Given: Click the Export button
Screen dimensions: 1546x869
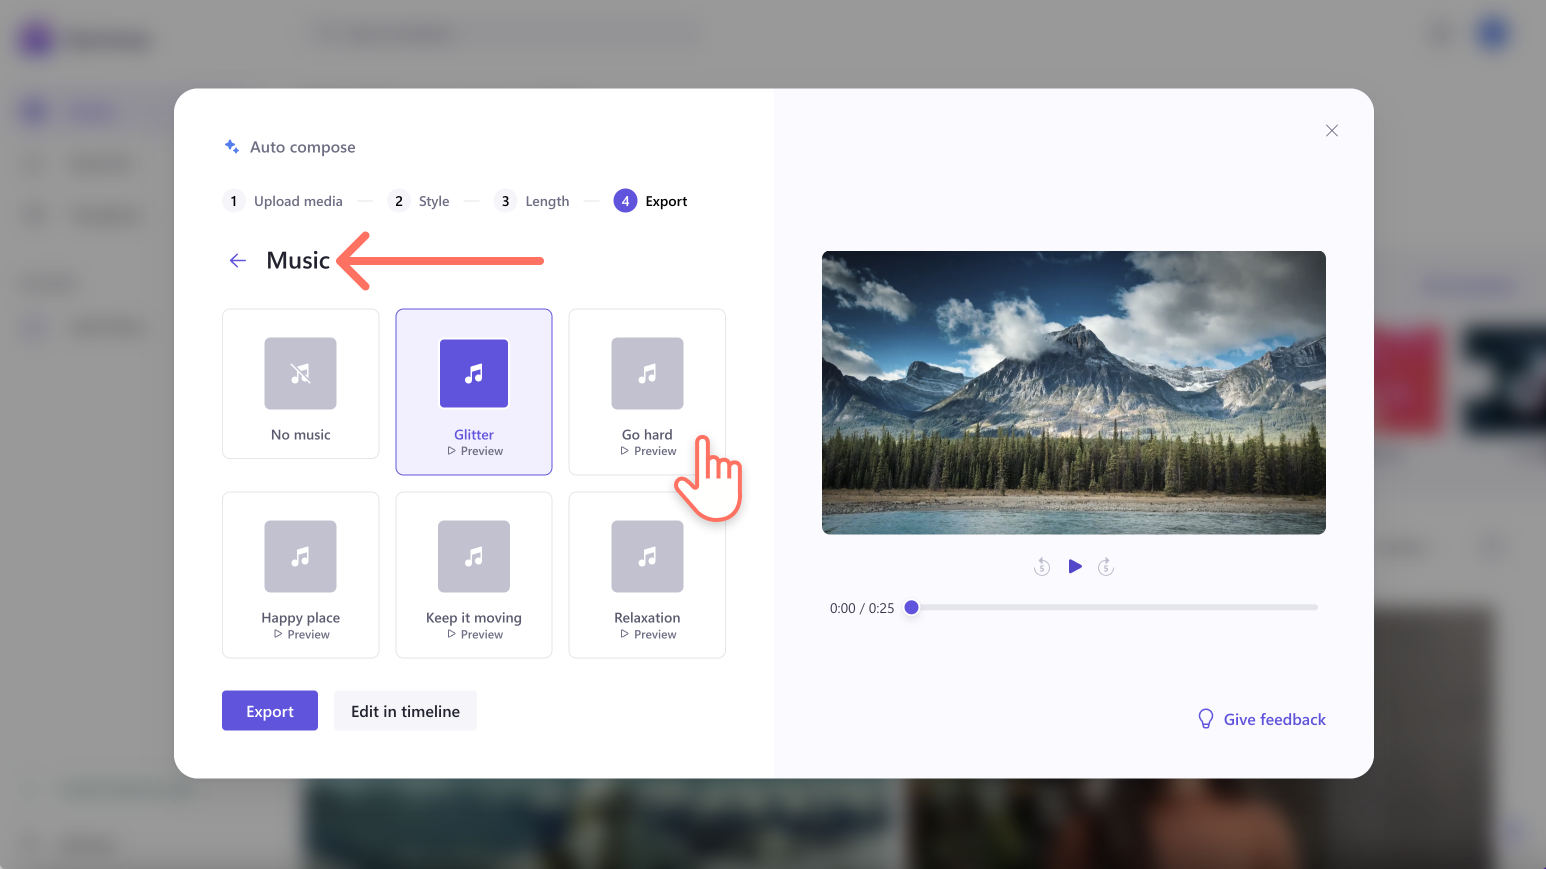Looking at the screenshot, I should pyautogui.click(x=269, y=710).
